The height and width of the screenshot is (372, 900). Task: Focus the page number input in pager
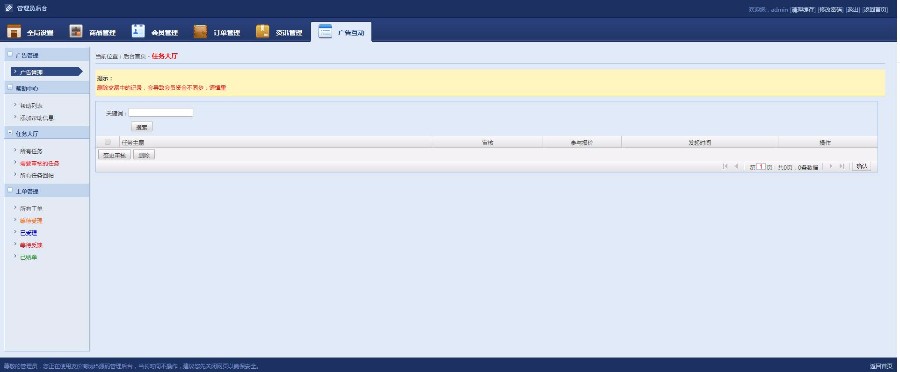coord(761,166)
